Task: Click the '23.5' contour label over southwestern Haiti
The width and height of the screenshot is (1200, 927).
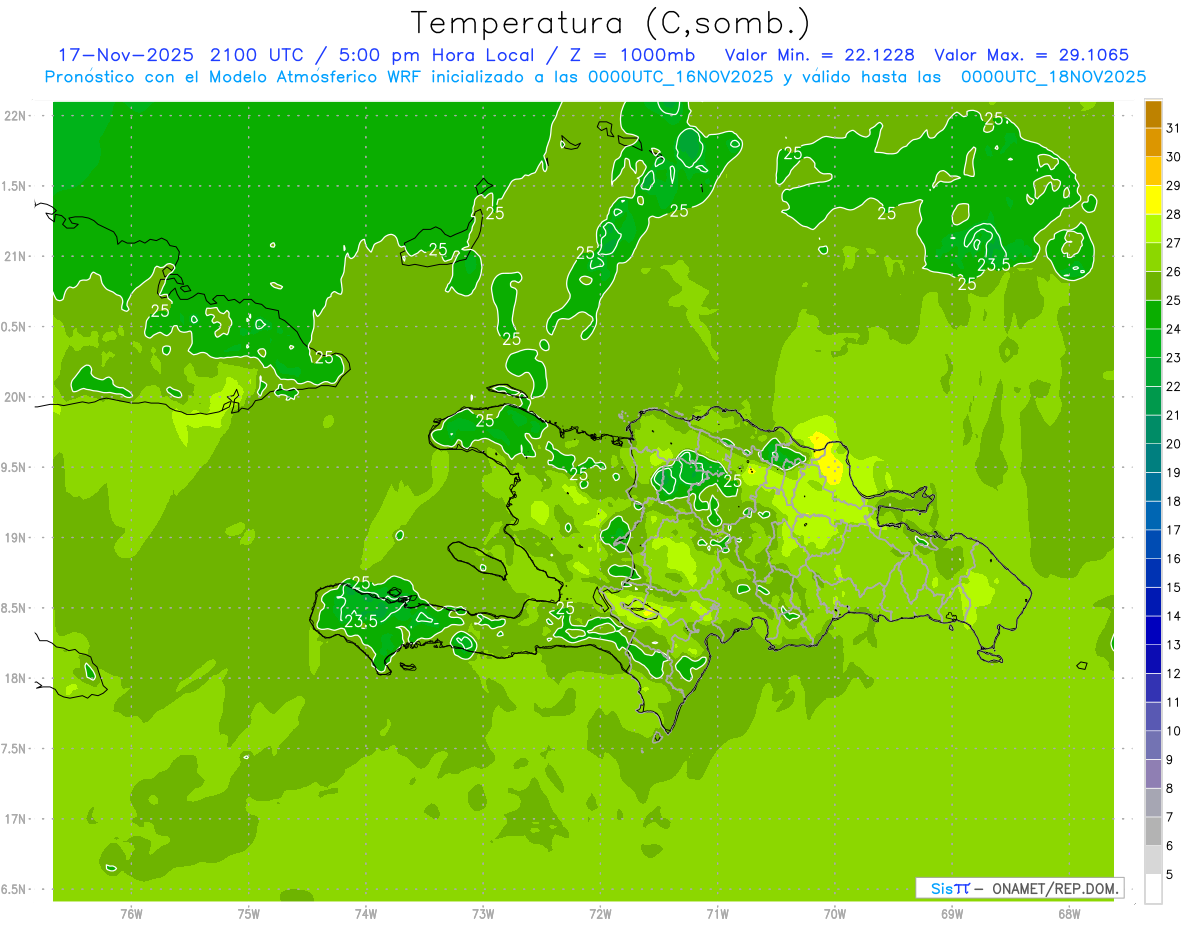Action: click(361, 621)
